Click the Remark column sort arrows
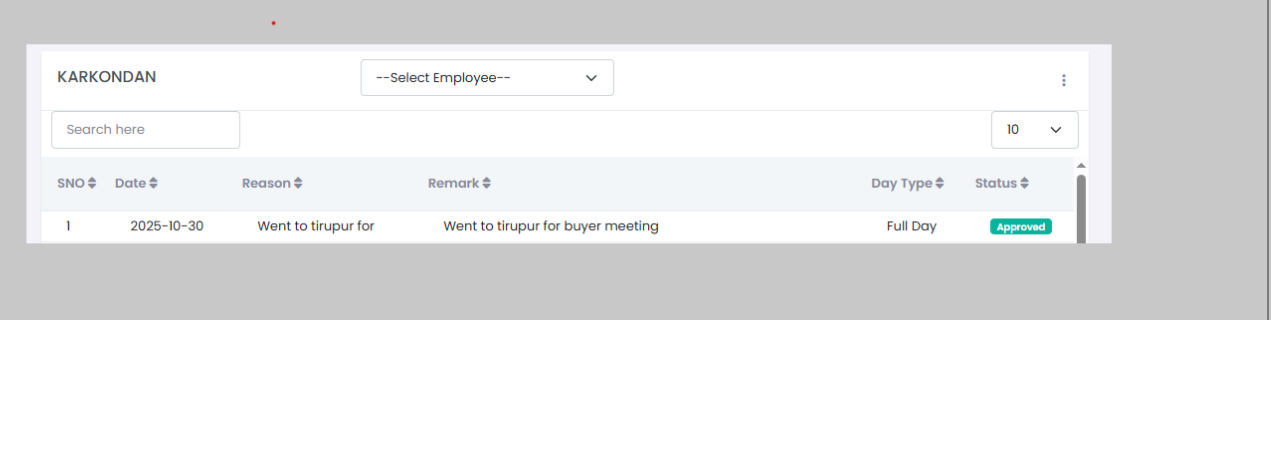Viewport: 1271px width, 460px height. 487,184
